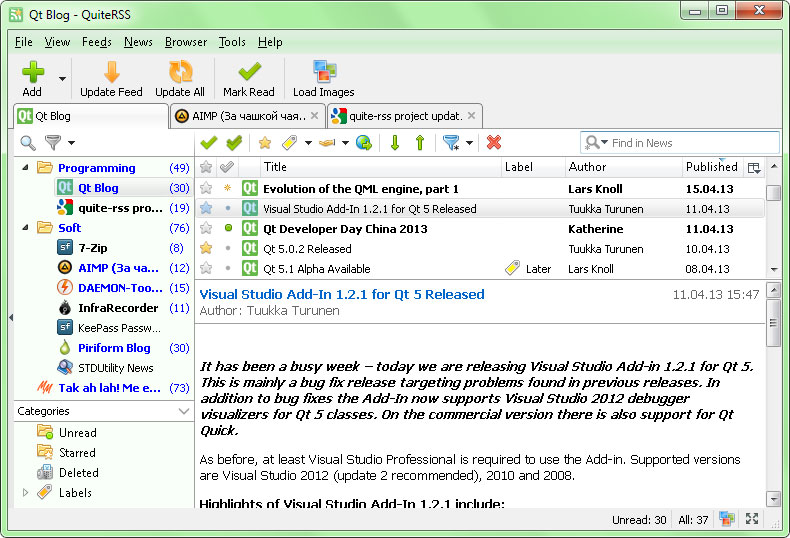Click the Load Images toolbar icon
This screenshot has height=538, width=790.
tap(323, 78)
